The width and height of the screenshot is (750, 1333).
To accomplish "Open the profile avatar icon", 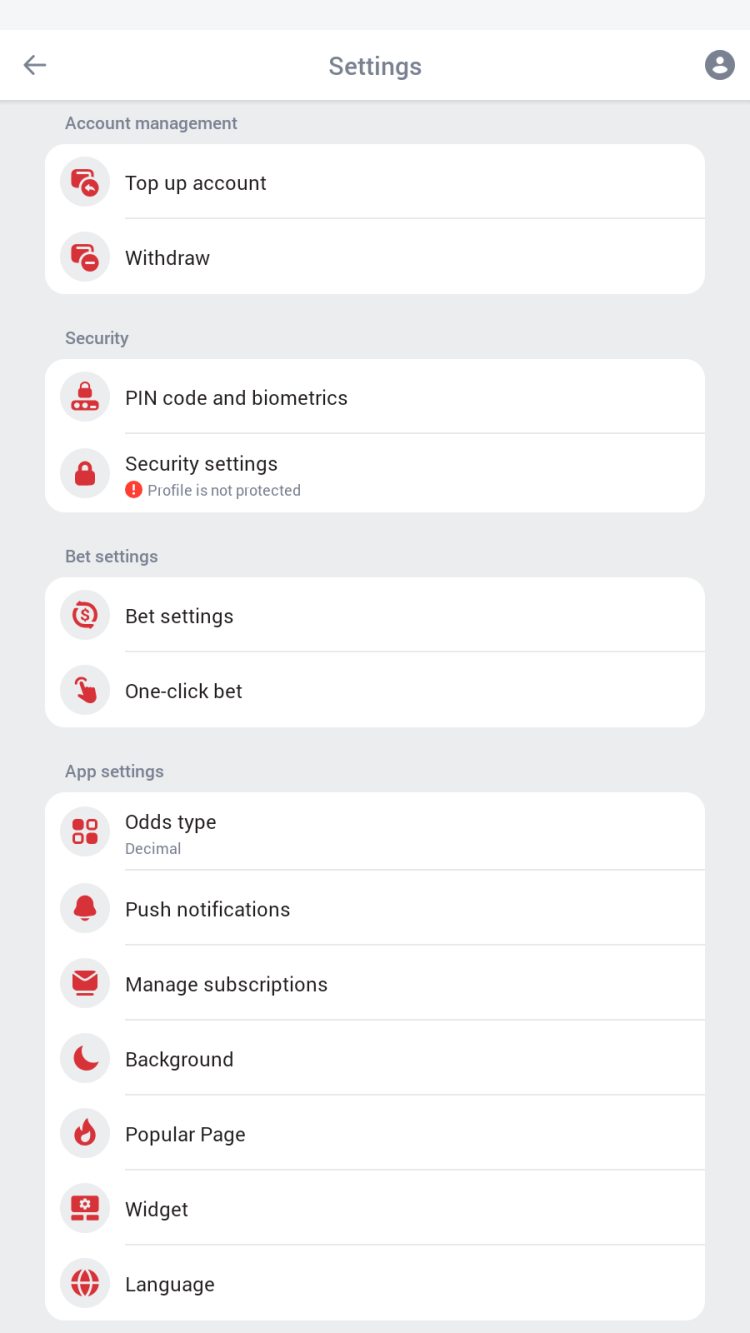I will click(x=719, y=66).
